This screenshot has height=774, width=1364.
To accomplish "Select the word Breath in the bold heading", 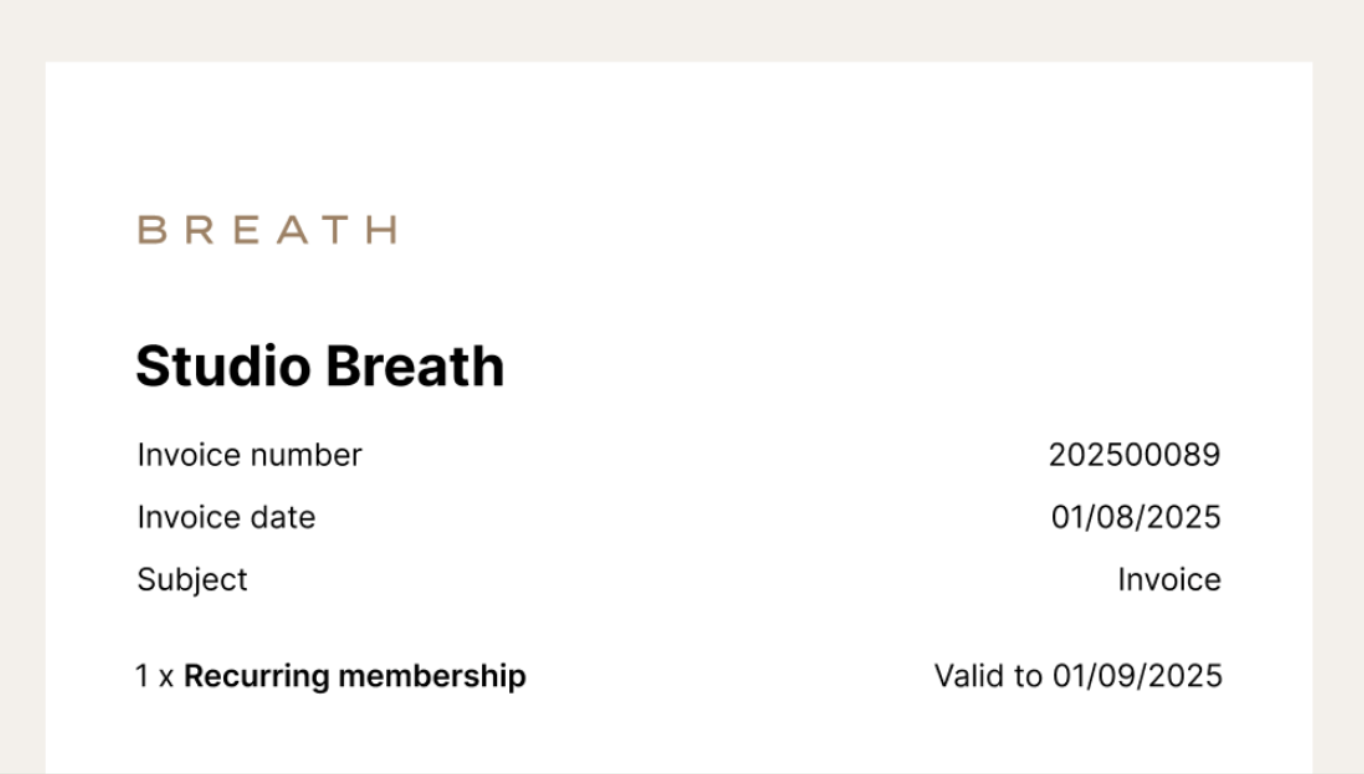I will coord(415,366).
